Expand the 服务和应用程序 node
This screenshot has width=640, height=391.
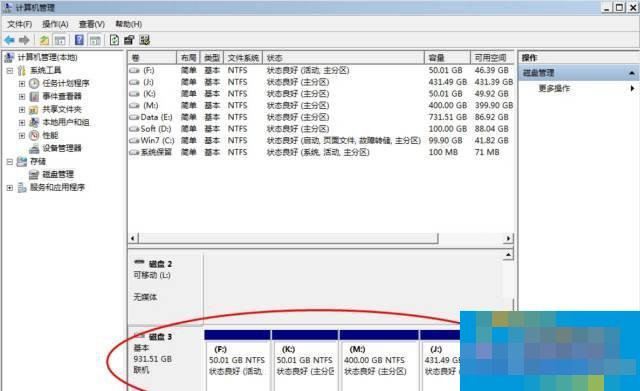[9, 188]
